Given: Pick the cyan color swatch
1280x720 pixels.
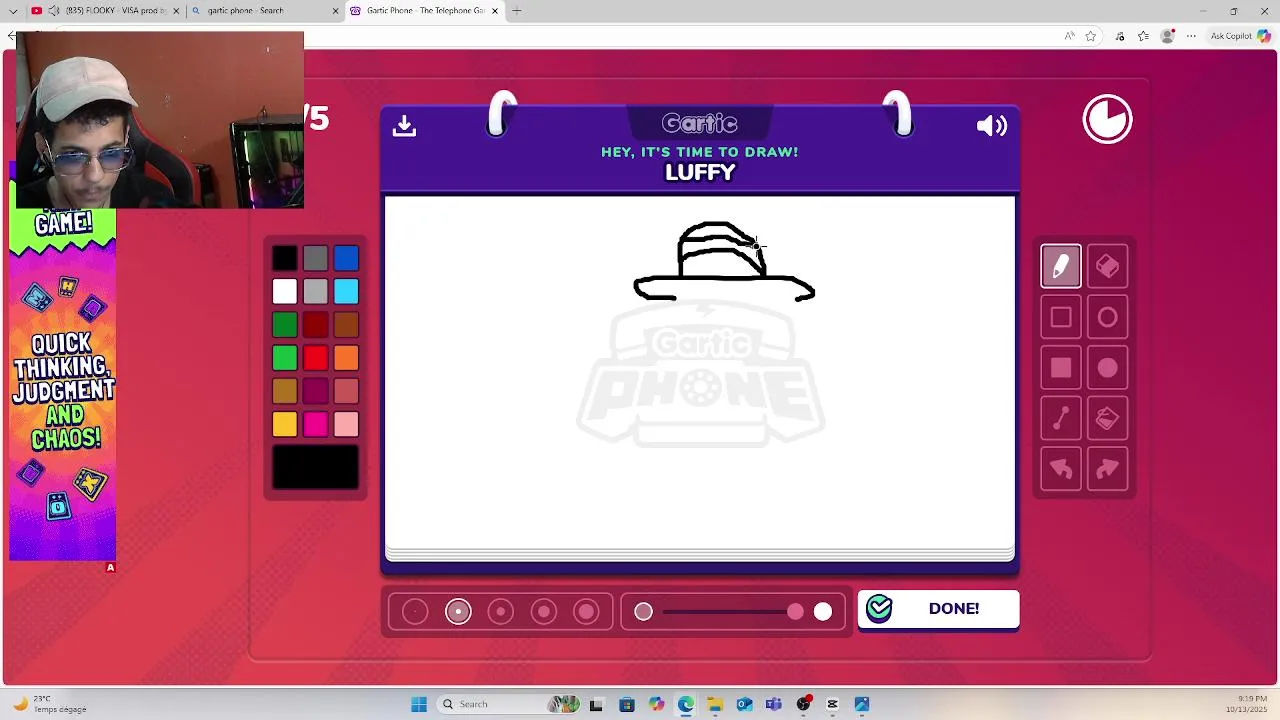Looking at the screenshot, I should coord(346,292).
